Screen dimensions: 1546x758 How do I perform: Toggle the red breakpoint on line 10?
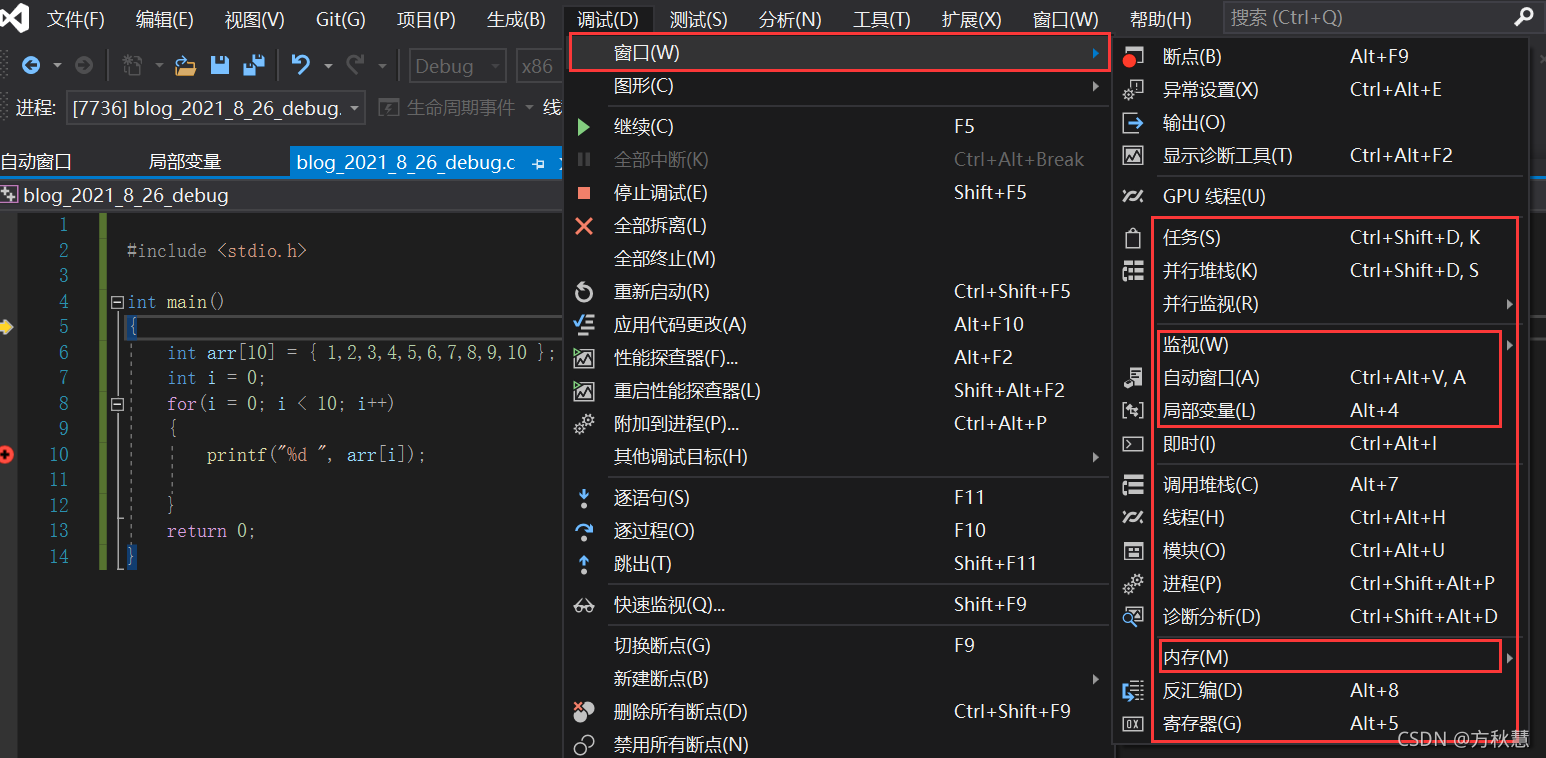point(6,455)
